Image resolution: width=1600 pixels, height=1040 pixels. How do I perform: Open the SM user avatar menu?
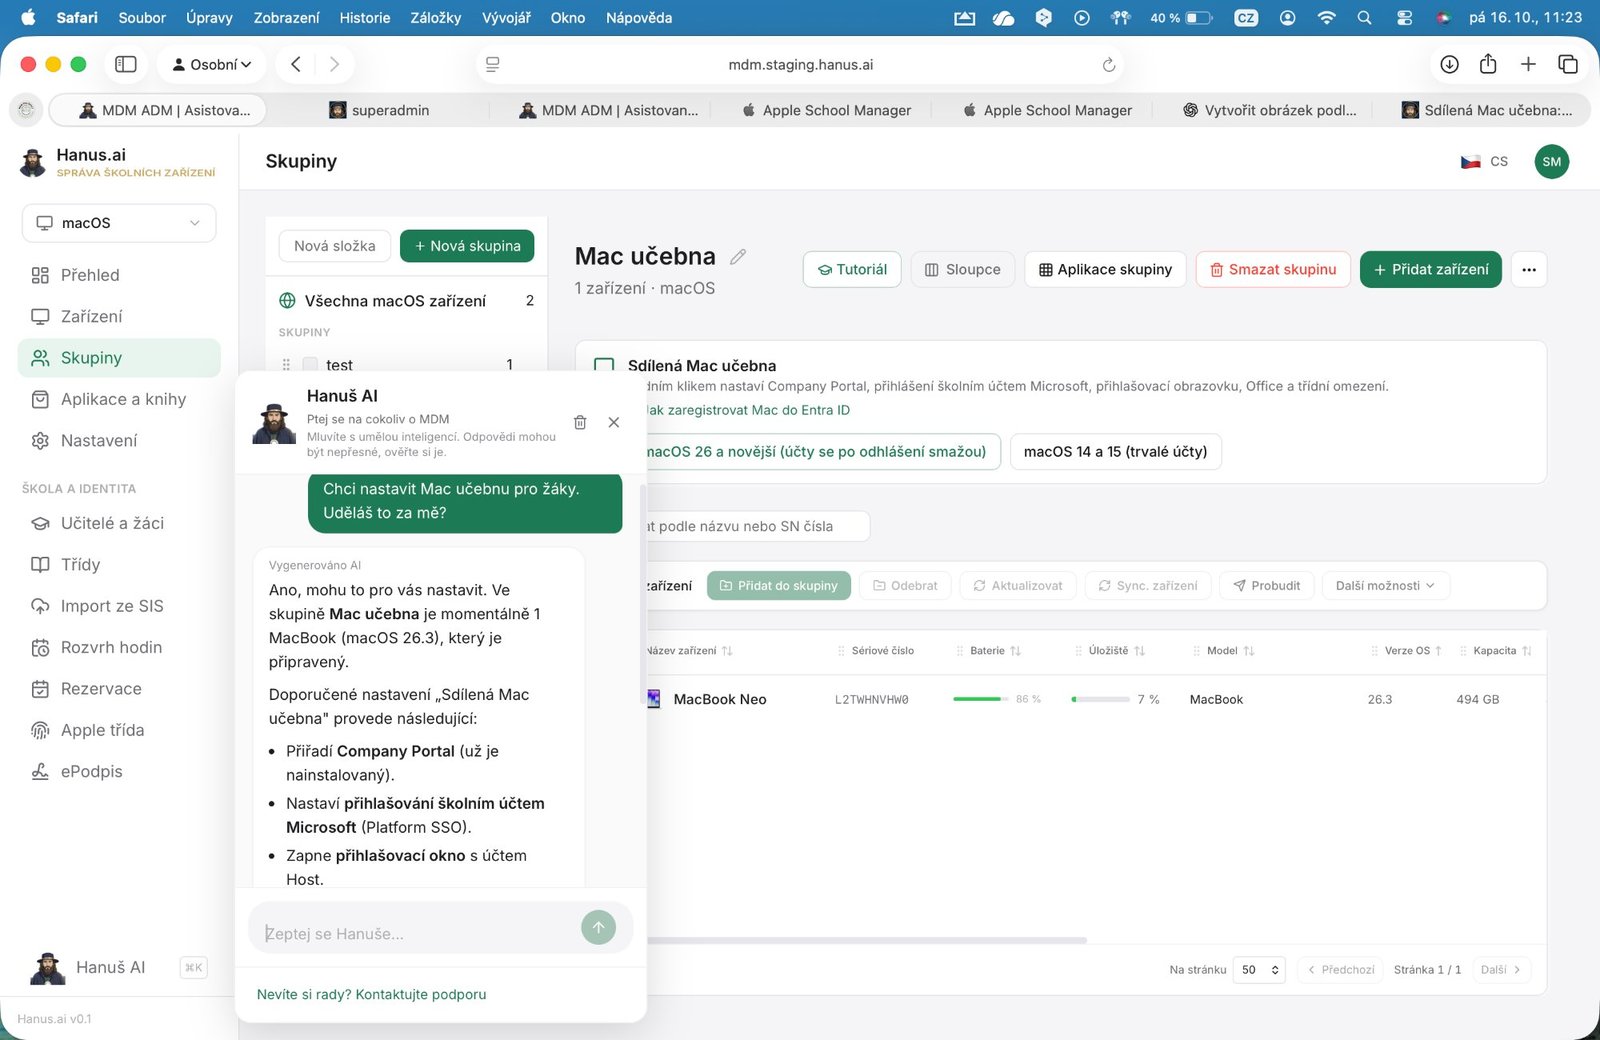pos(1552,162)
